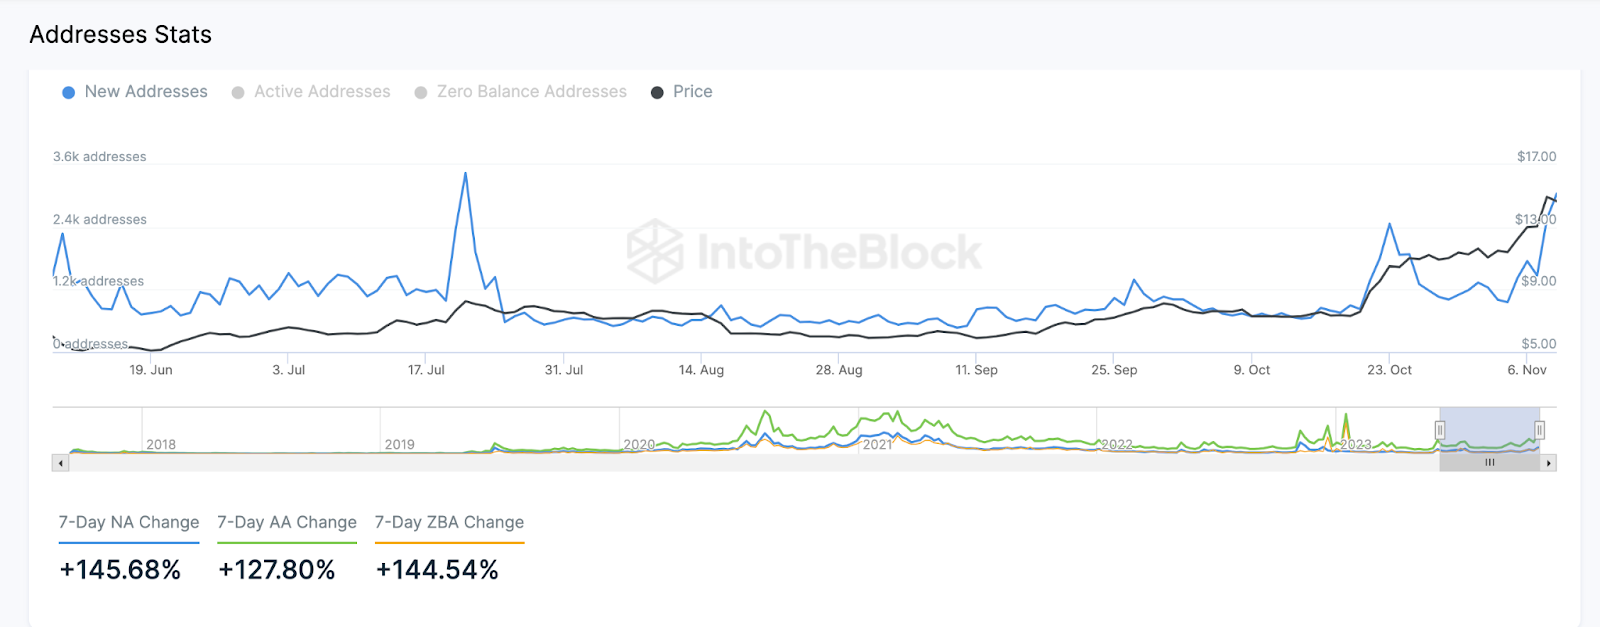Open the 7-Day ZBA Change tab
The image size is (1600, 627).
449,522
